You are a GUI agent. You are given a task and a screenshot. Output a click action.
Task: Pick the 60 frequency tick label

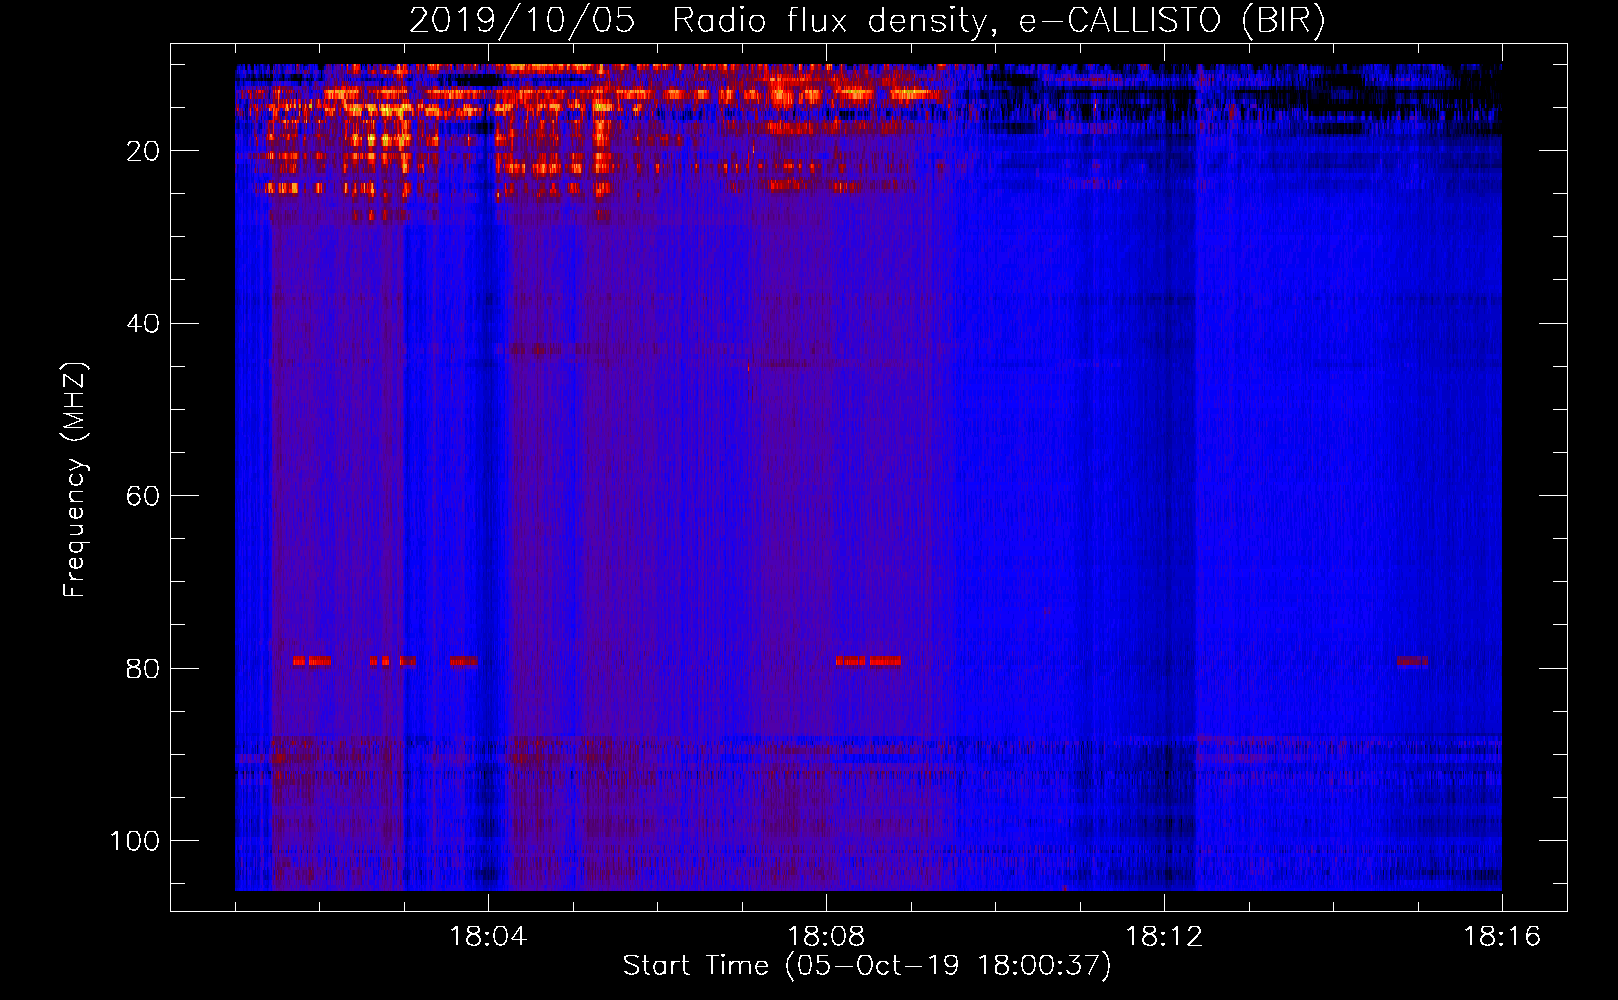(x=143, y=496)
